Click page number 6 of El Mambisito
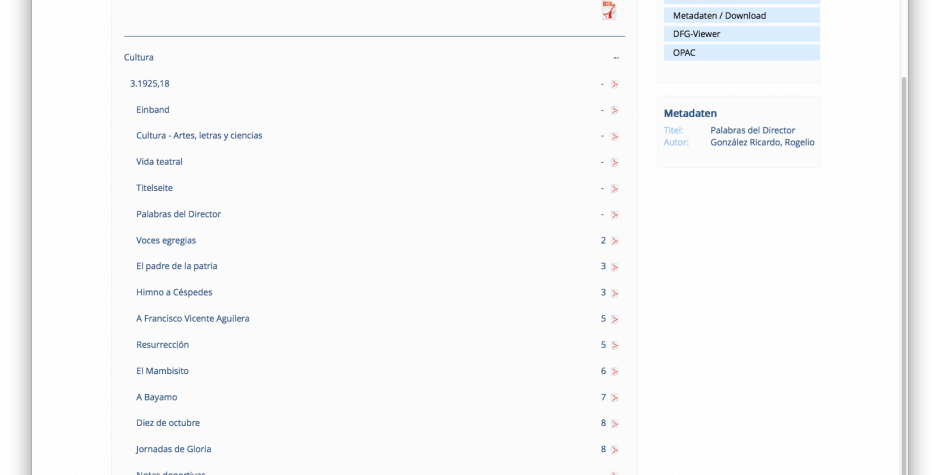940x475 pixels. 603,371
